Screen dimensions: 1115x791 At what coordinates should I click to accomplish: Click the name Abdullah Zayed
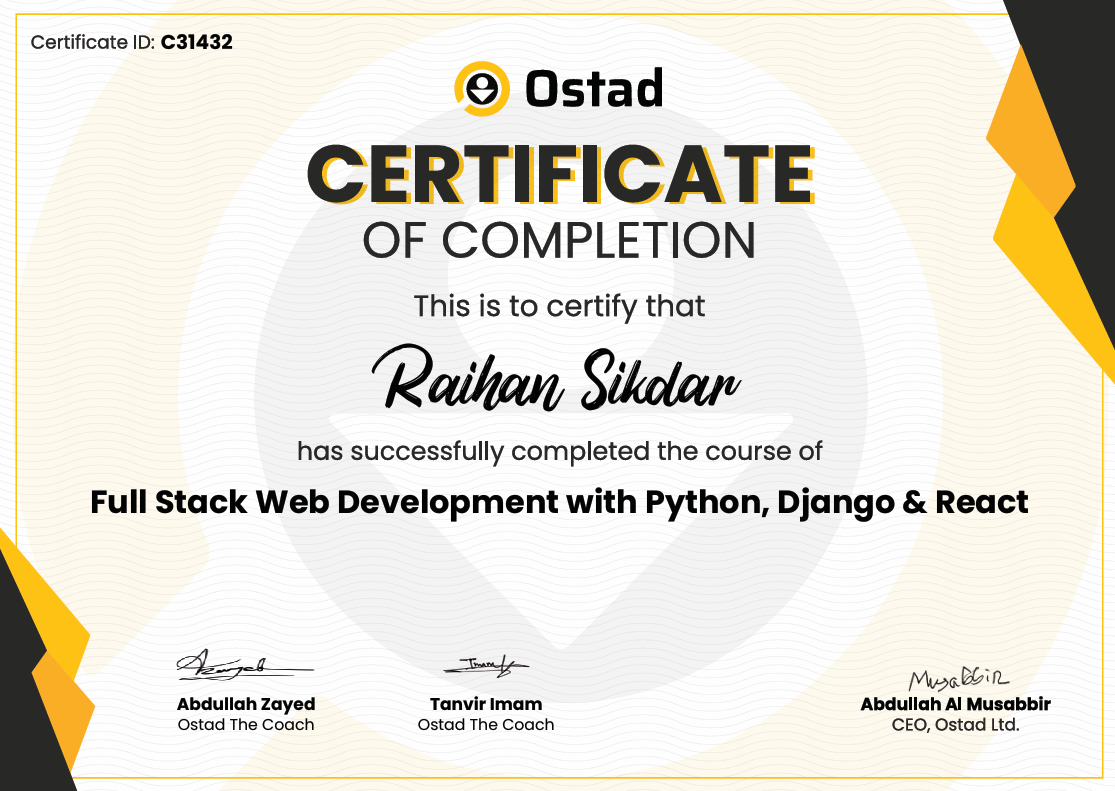coord(246,704)
